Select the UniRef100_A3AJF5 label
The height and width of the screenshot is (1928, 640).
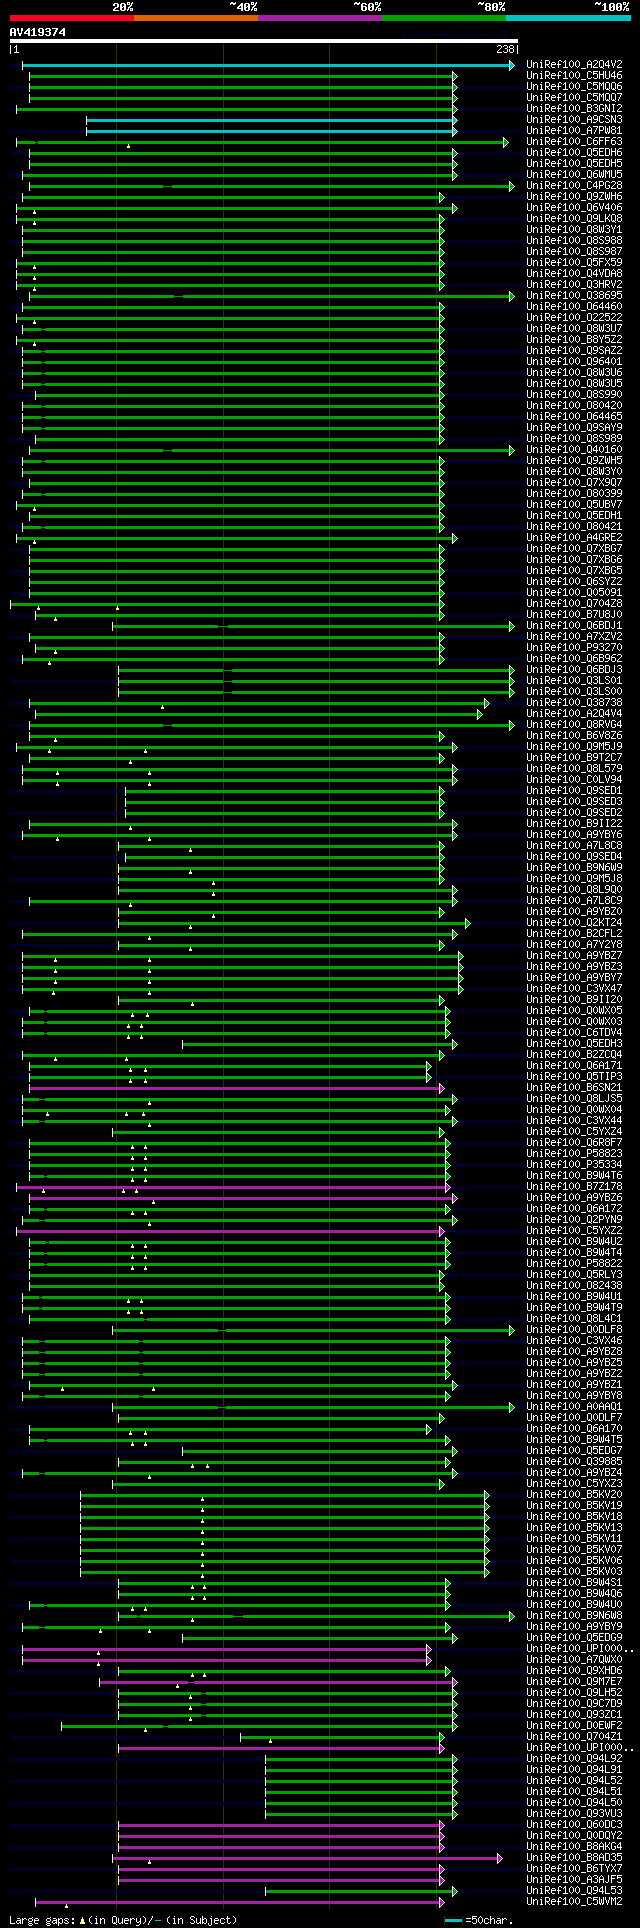click(x=574, y=1880)
